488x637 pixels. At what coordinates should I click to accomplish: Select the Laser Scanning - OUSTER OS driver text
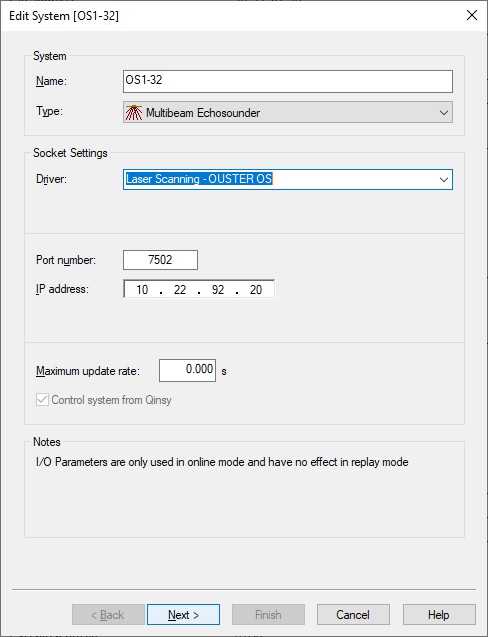point(199,179)
